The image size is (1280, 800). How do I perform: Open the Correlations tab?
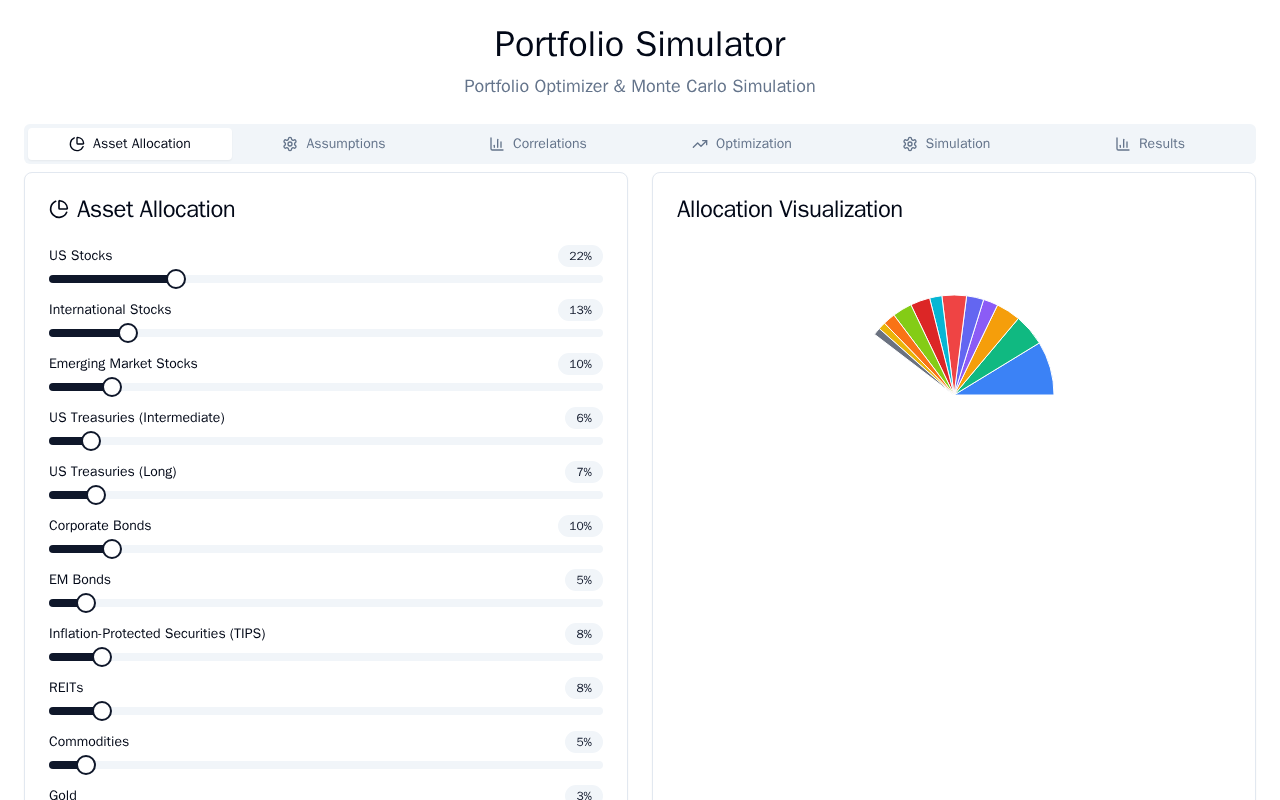538,144
